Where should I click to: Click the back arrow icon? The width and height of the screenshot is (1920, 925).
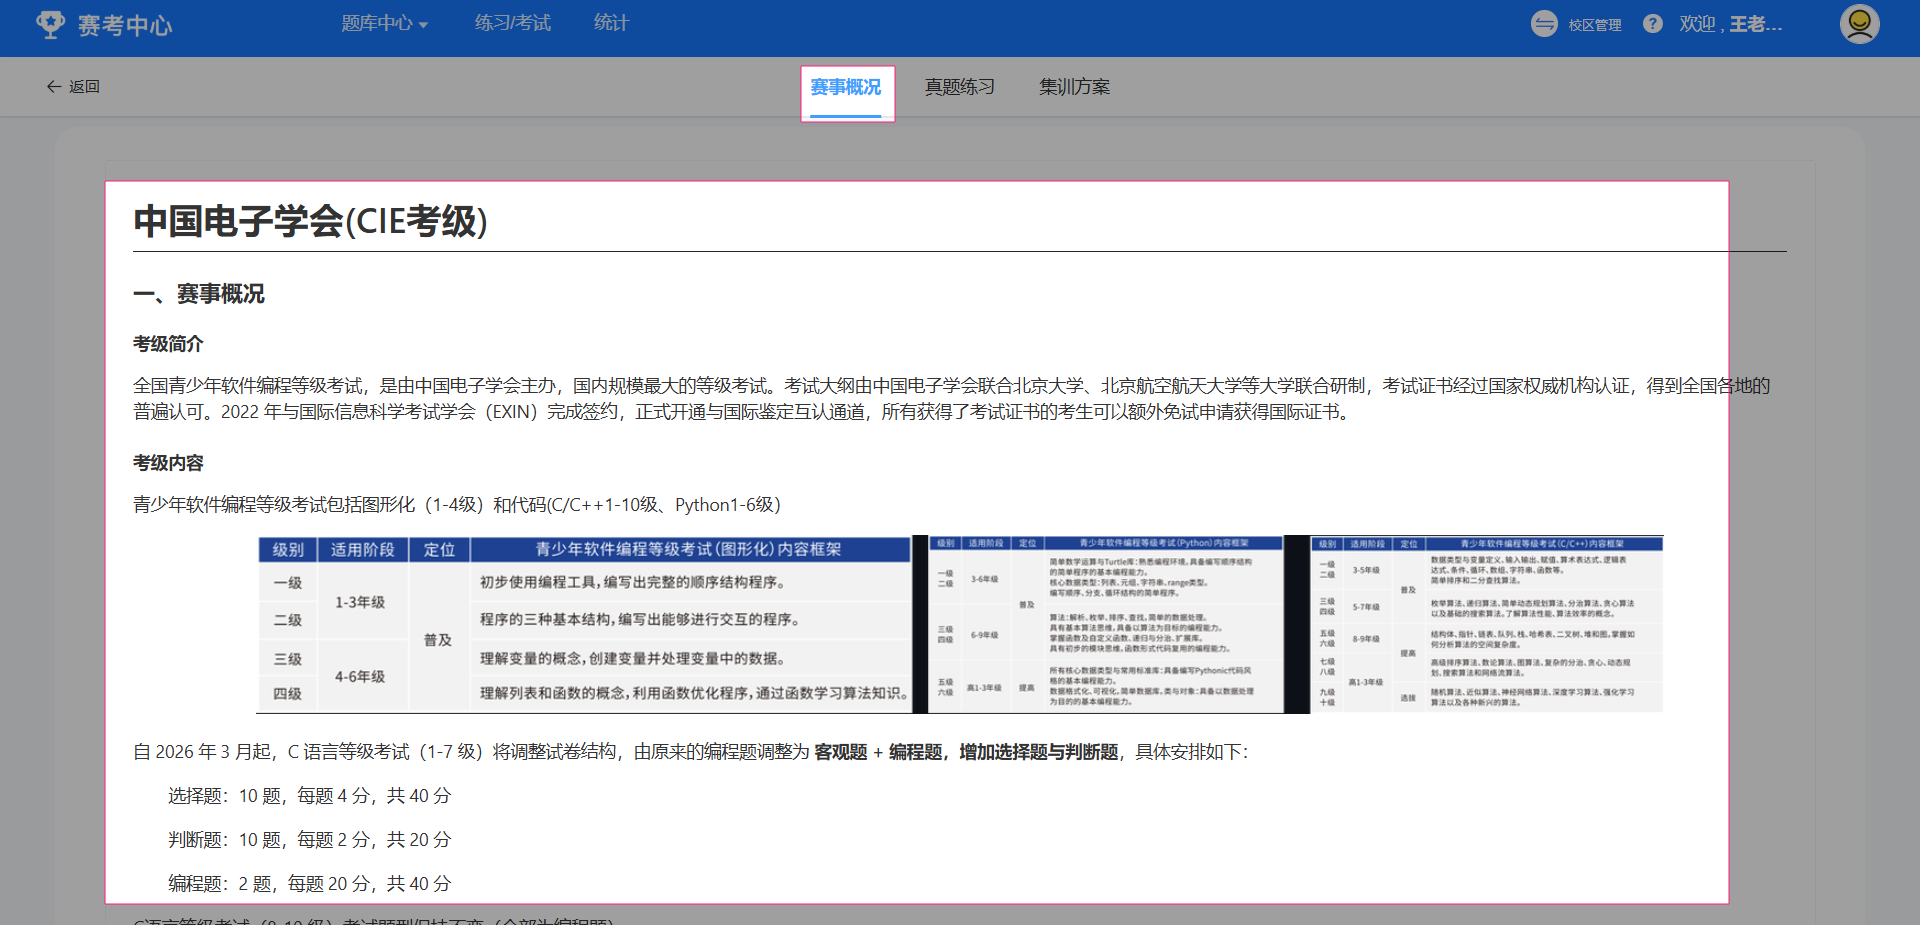(x=54, y=87)
